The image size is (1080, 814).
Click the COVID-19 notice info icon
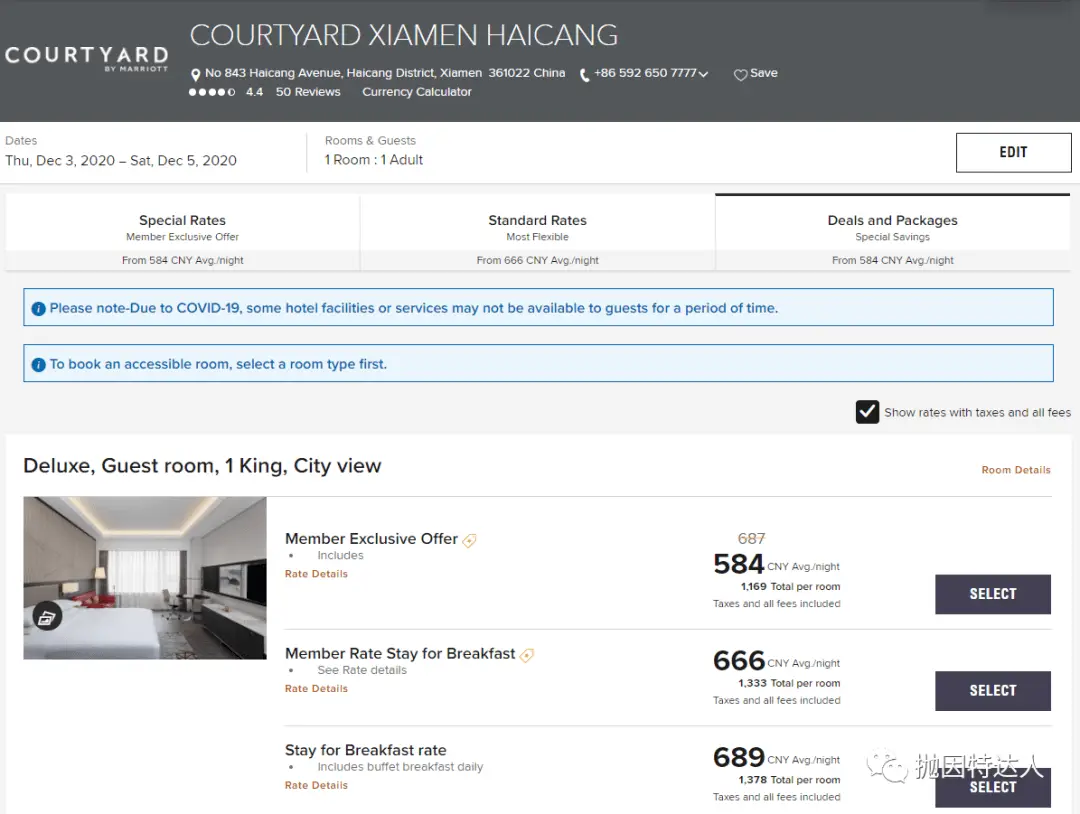(39, 309)
